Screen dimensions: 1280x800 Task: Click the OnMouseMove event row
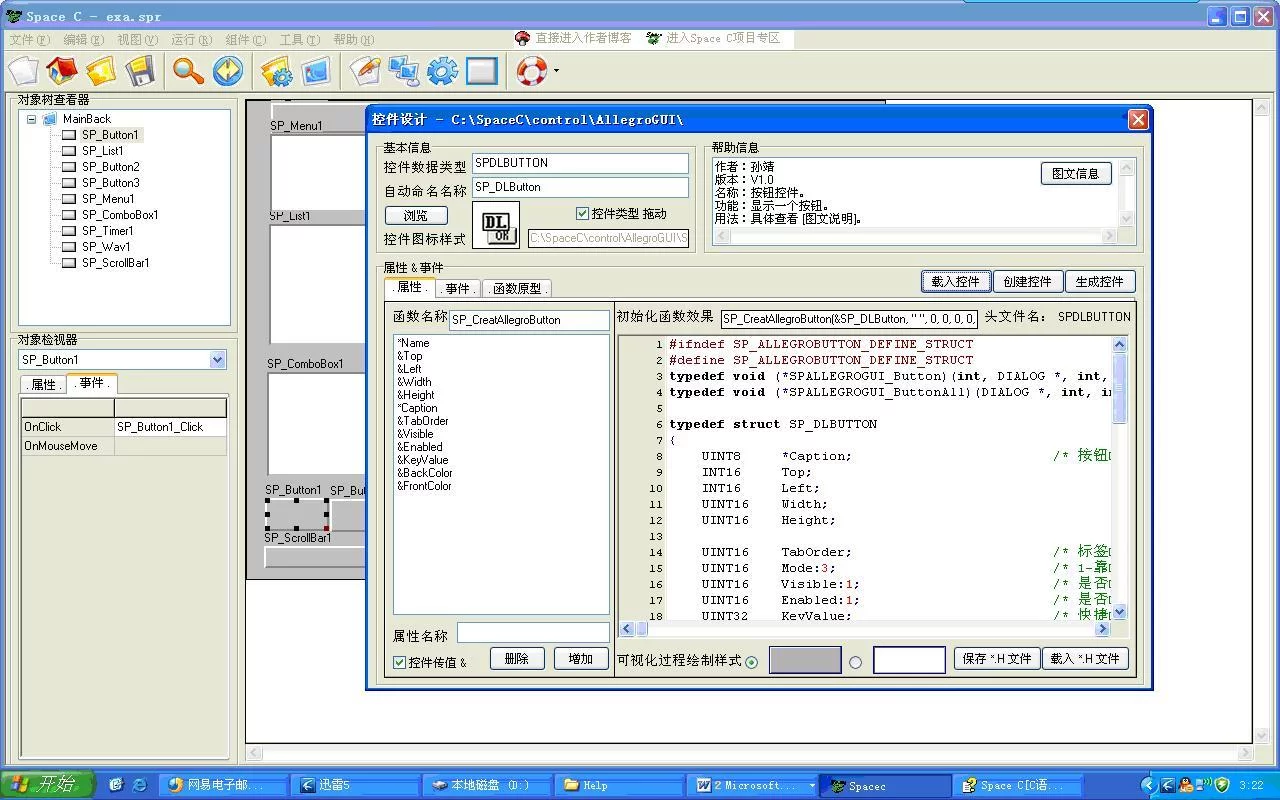coord(124,446)
